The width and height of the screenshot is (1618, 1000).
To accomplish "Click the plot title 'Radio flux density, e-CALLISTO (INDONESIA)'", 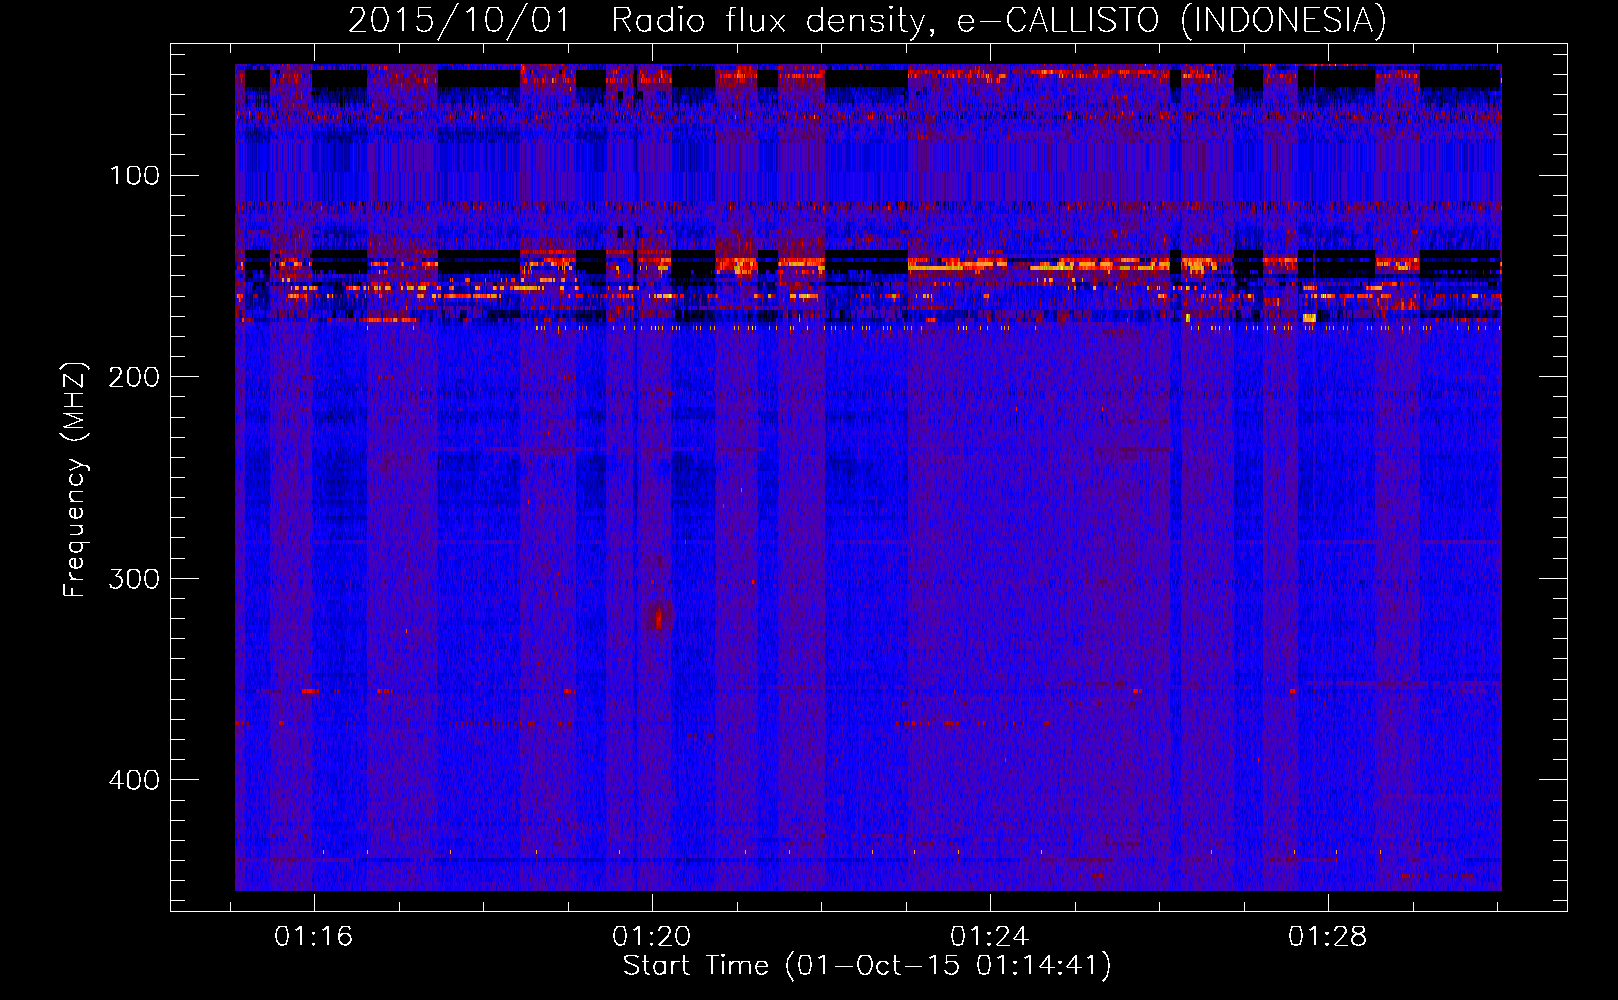I will [999, 21].
